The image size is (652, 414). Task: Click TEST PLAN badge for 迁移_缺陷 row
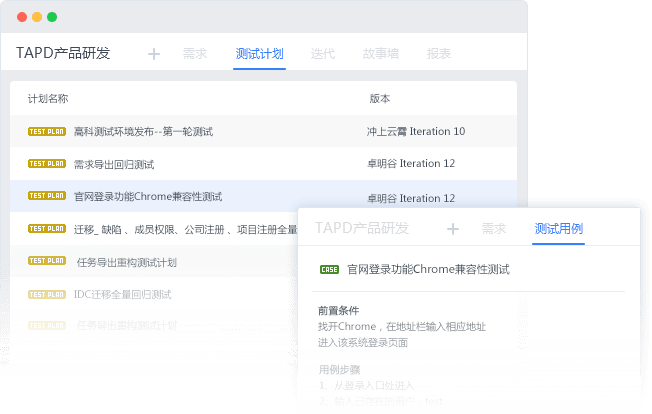tap(47, 229)
